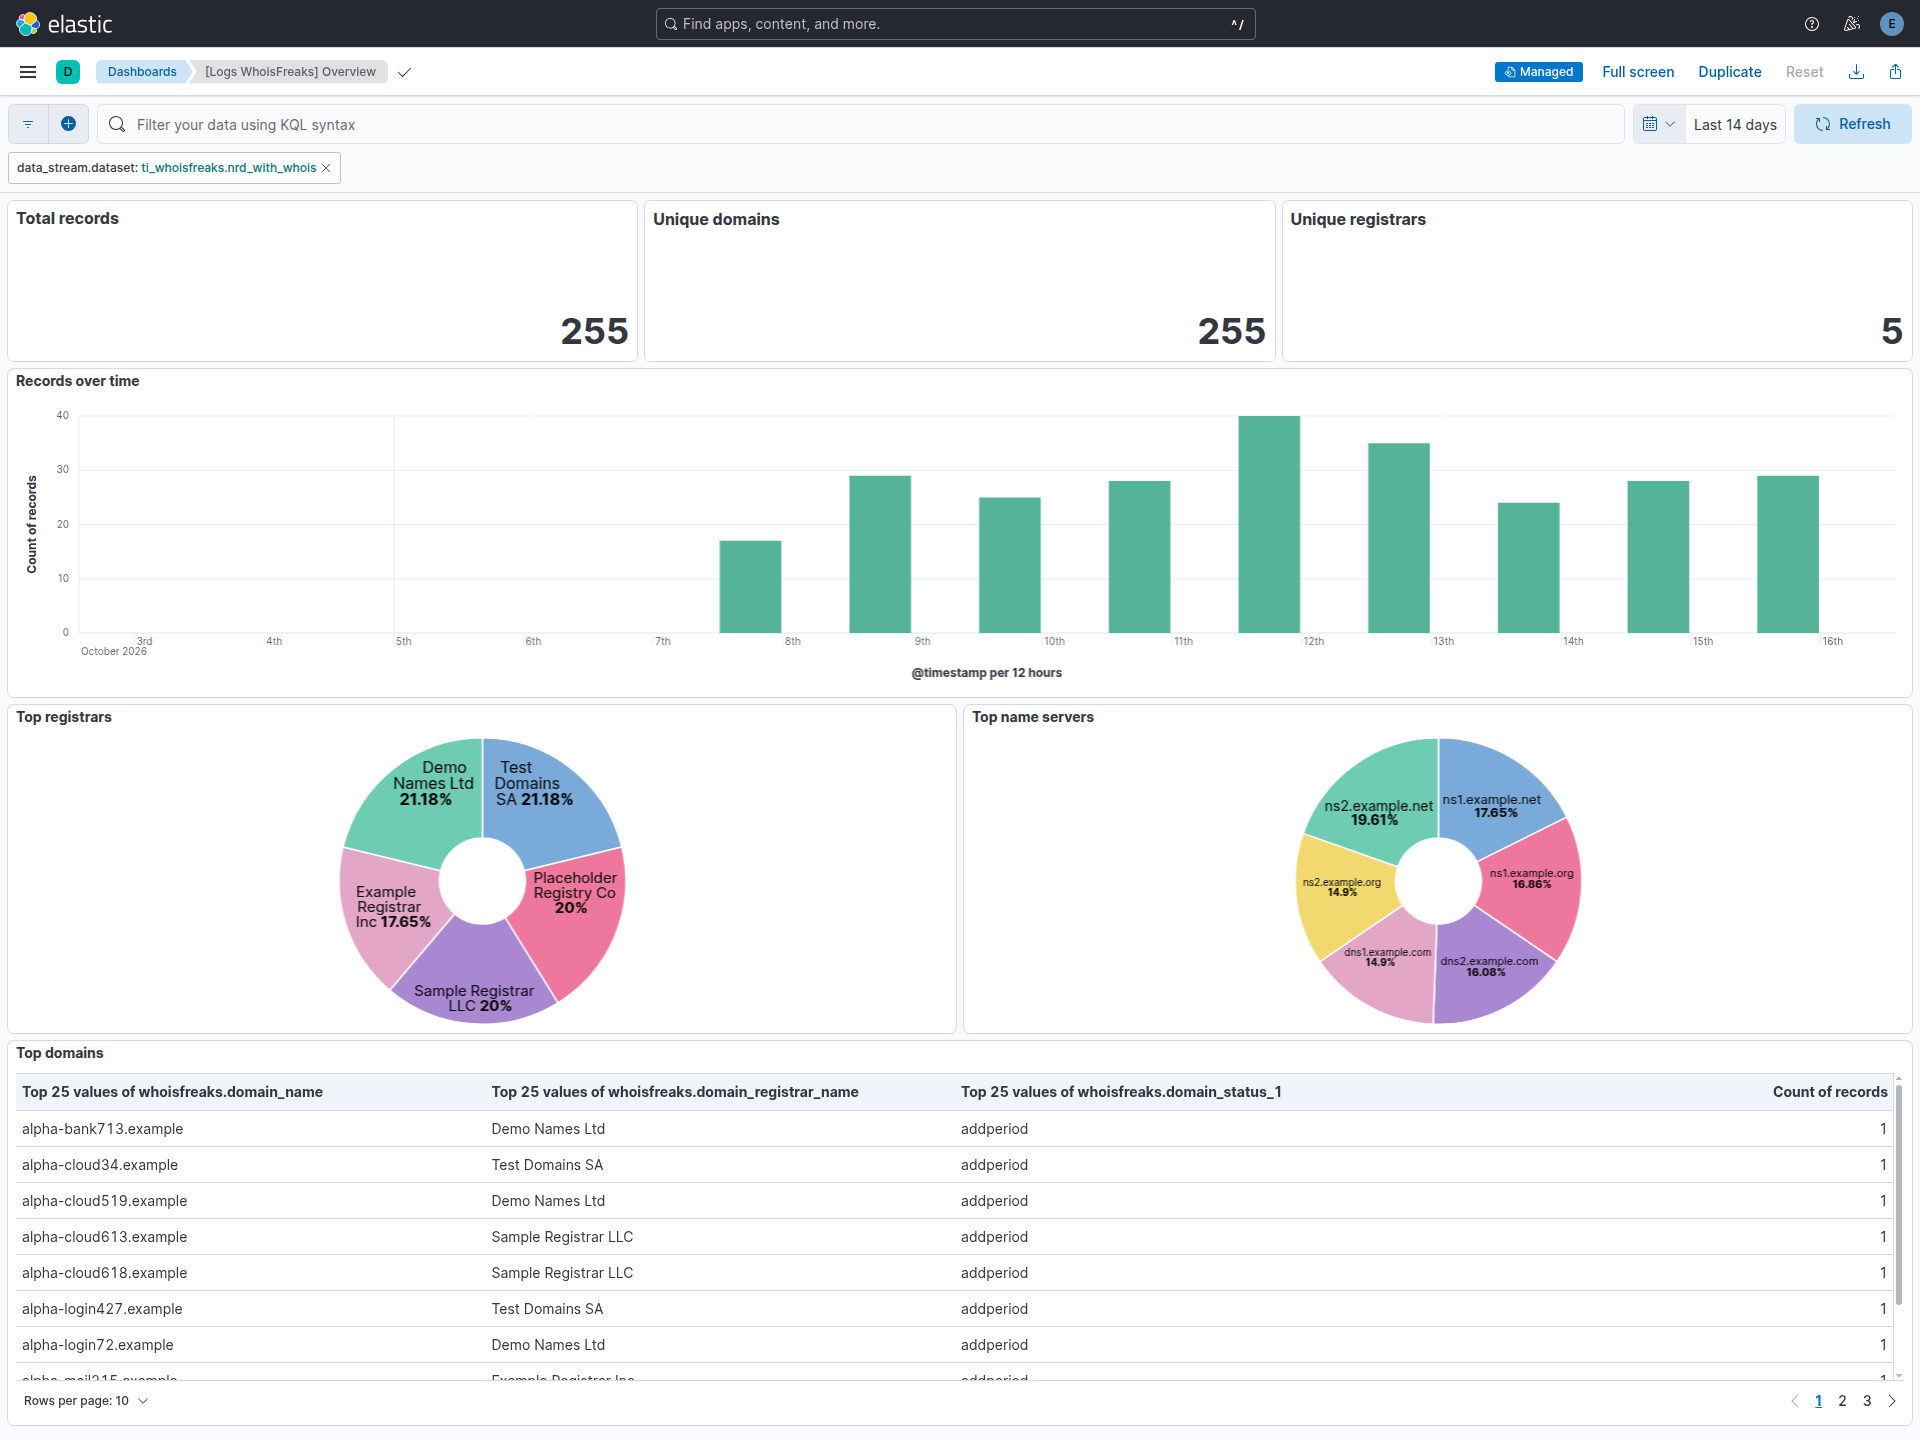Image resolution: width=1920 pixels, height=1440 pixels.
Task: Click Unique domains panel title
Action: (x=716, y=219)
